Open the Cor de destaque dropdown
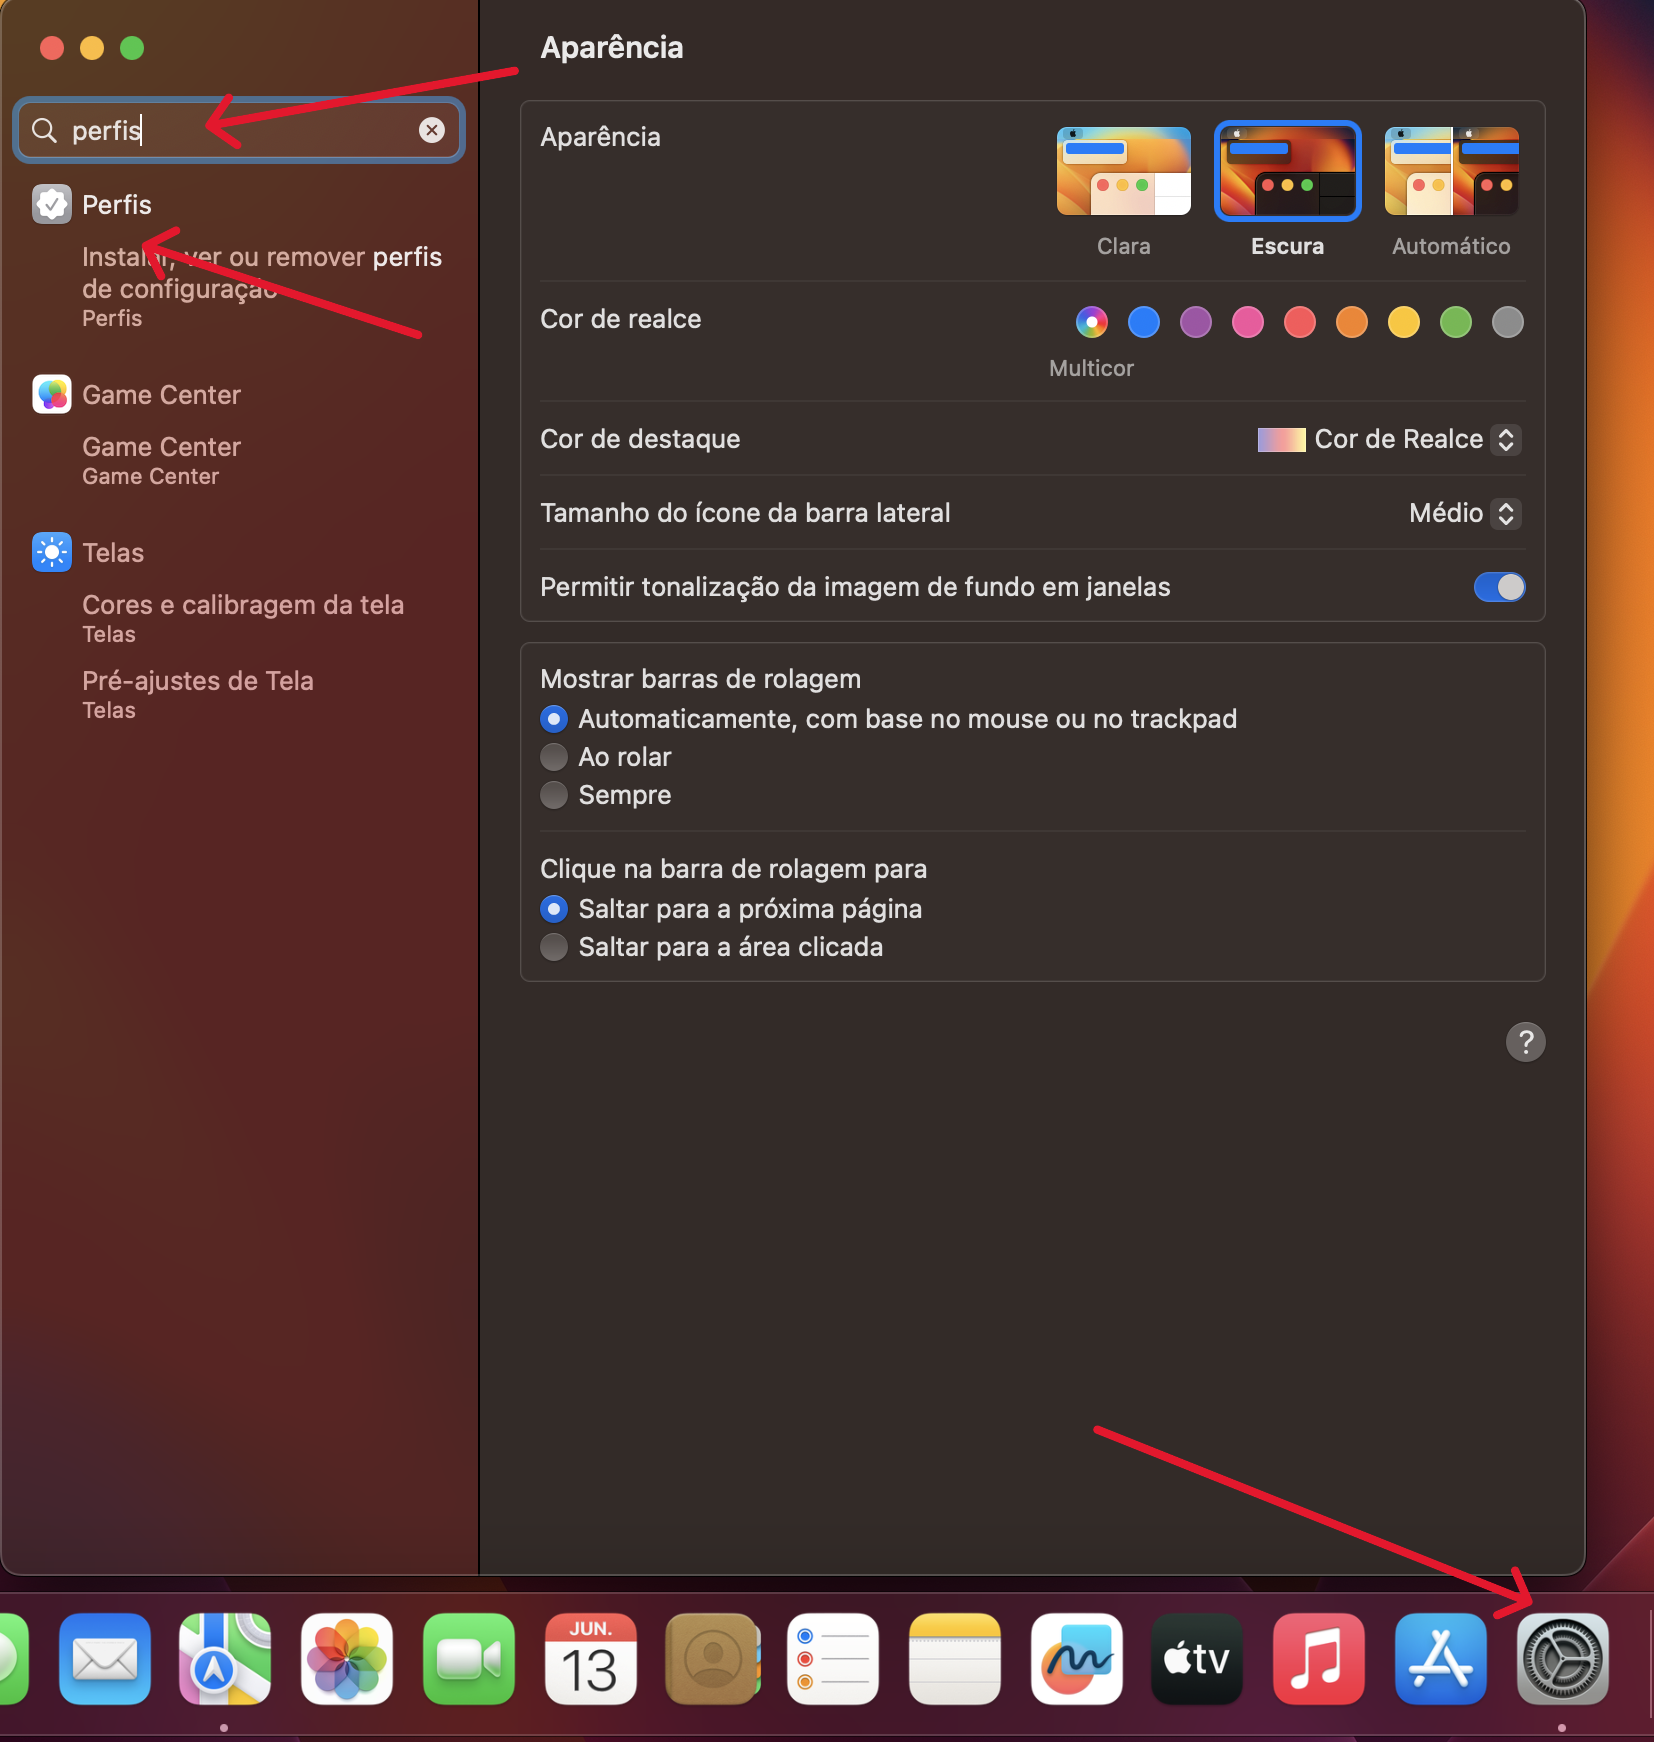 pyautogui.click(x=1389, y=439)
